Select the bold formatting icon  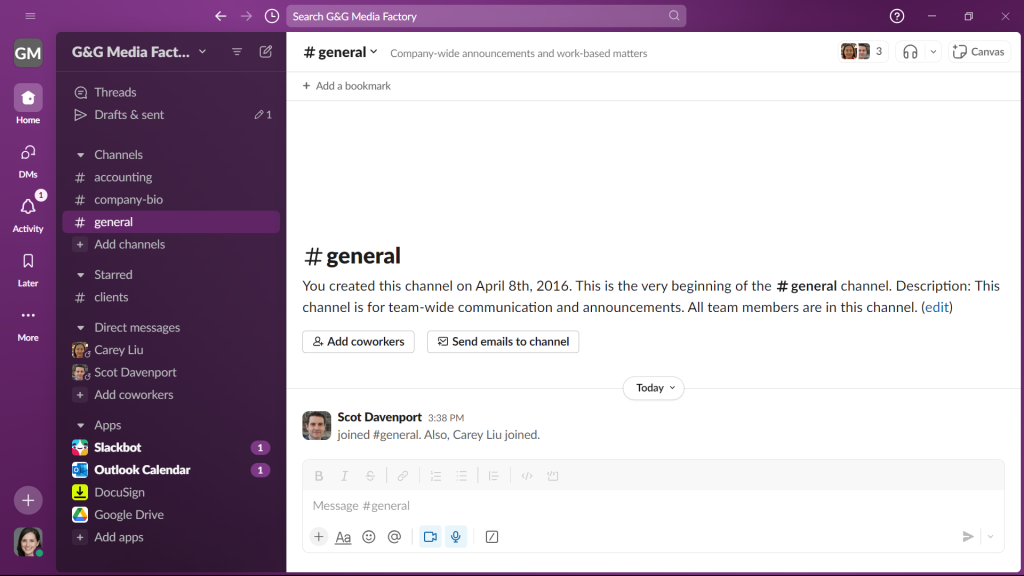pos(318,475)
